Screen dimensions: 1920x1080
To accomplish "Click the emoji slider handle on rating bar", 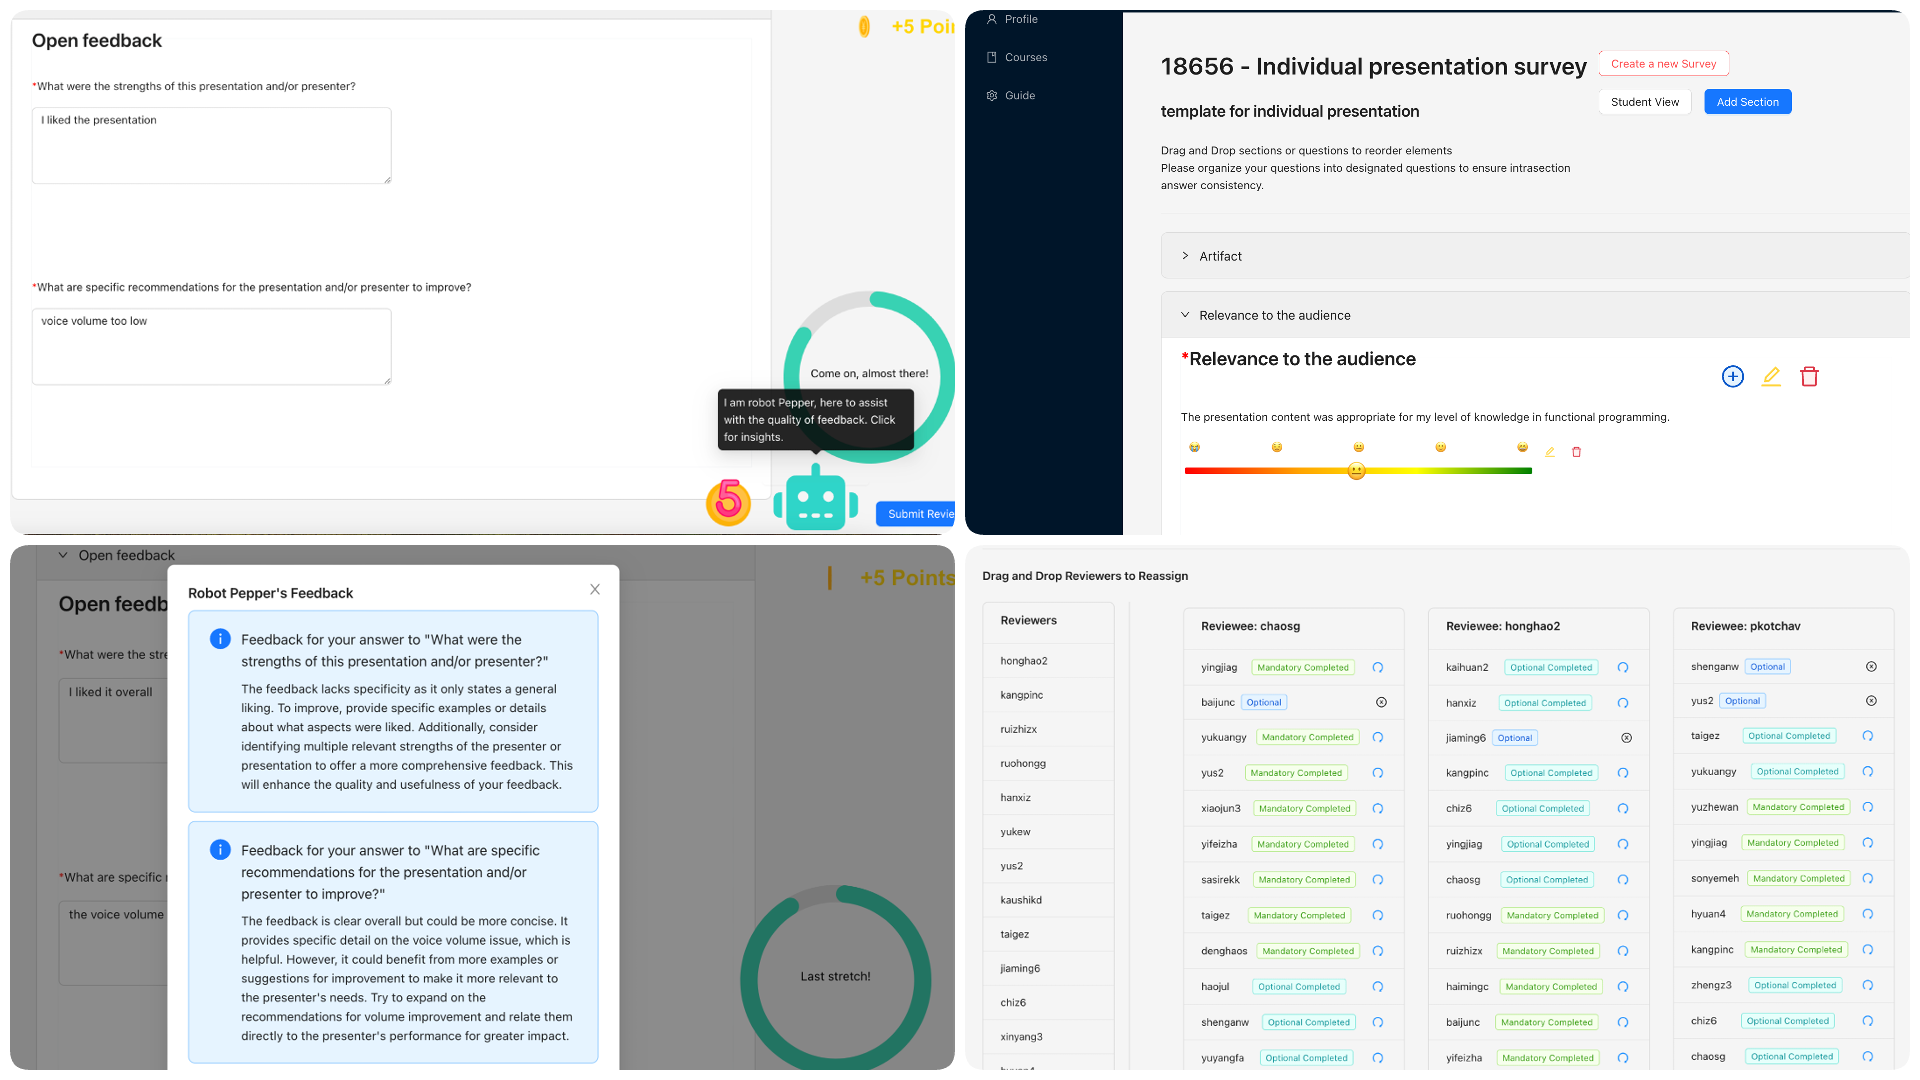I will point(1356,471).
